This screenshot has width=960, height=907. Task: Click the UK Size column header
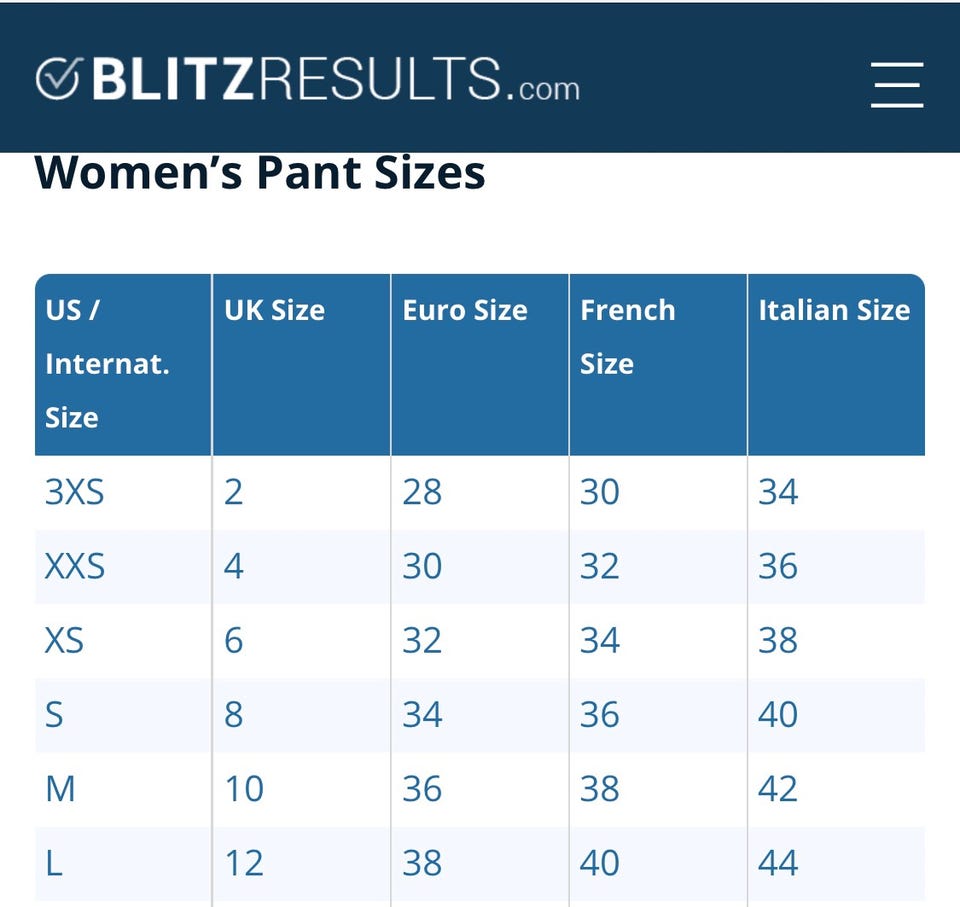click(x=274, y=310)
